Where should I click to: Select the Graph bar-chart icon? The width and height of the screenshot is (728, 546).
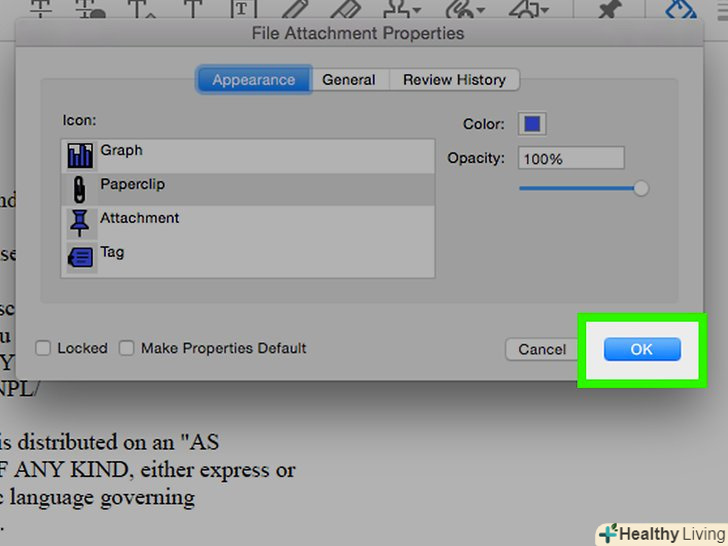click(80, 156)
